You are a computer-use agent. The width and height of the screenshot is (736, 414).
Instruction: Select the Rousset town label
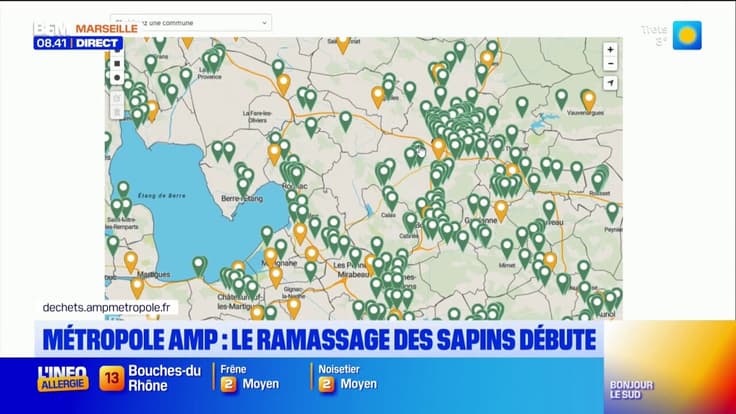[x=599, y=193]
